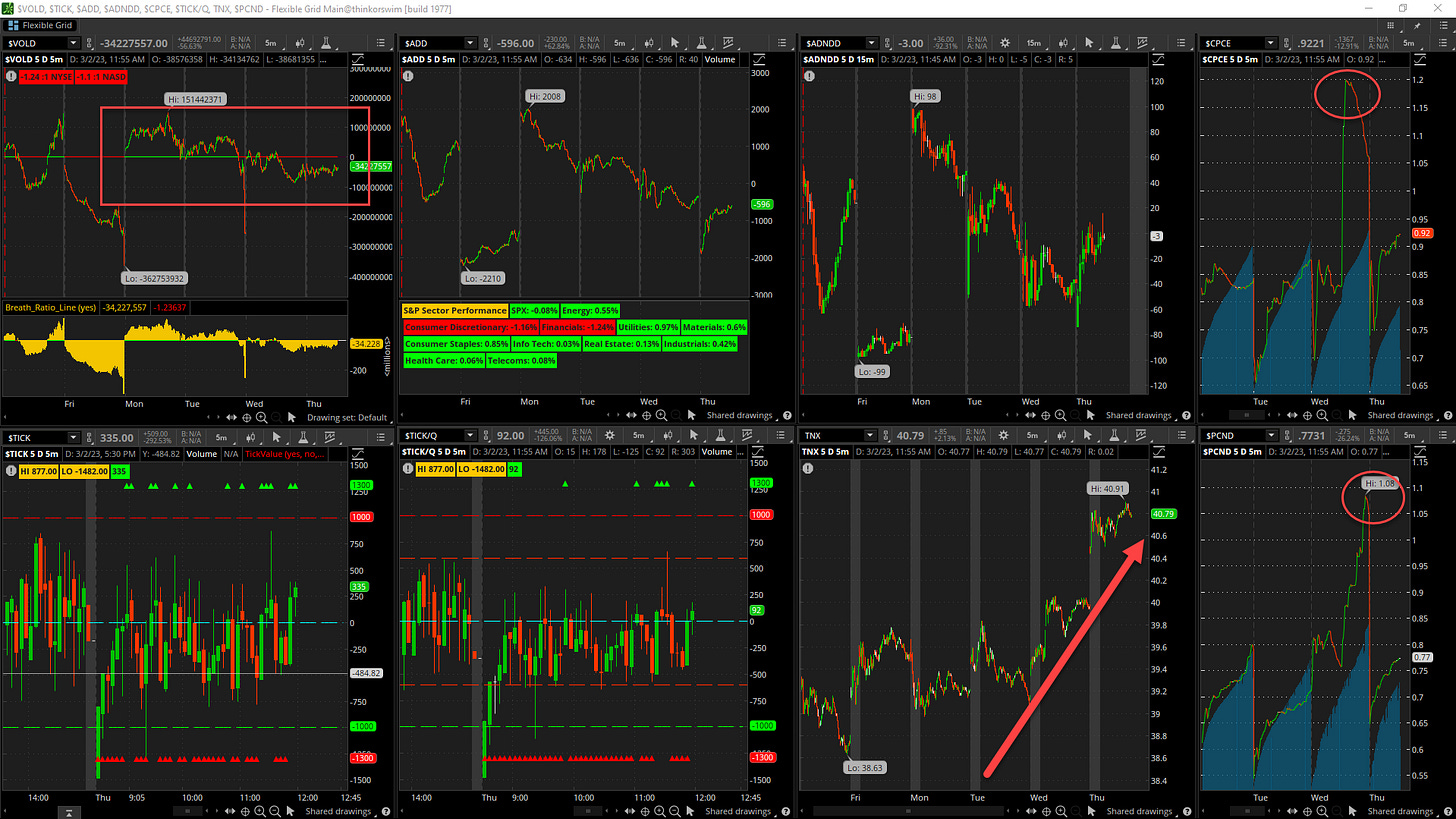Toggle the pin icon in the top-right toolbar

(1417, 25)
